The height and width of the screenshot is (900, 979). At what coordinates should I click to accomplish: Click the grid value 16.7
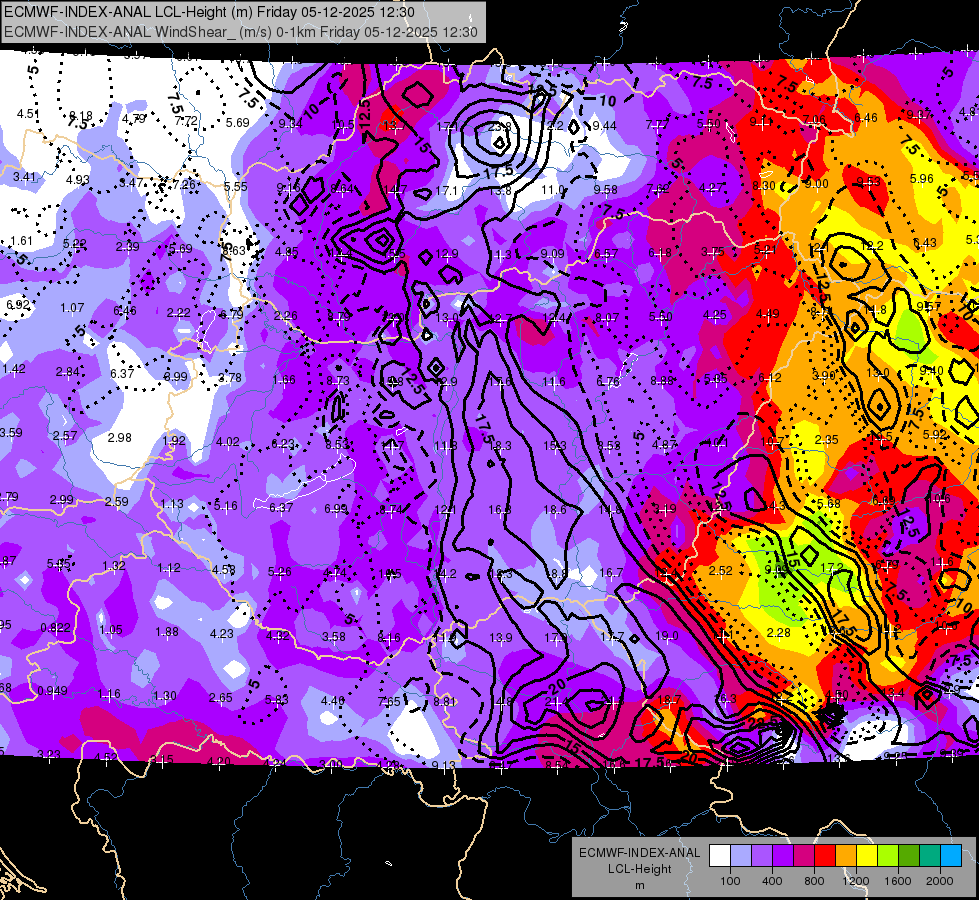(611, 572)
